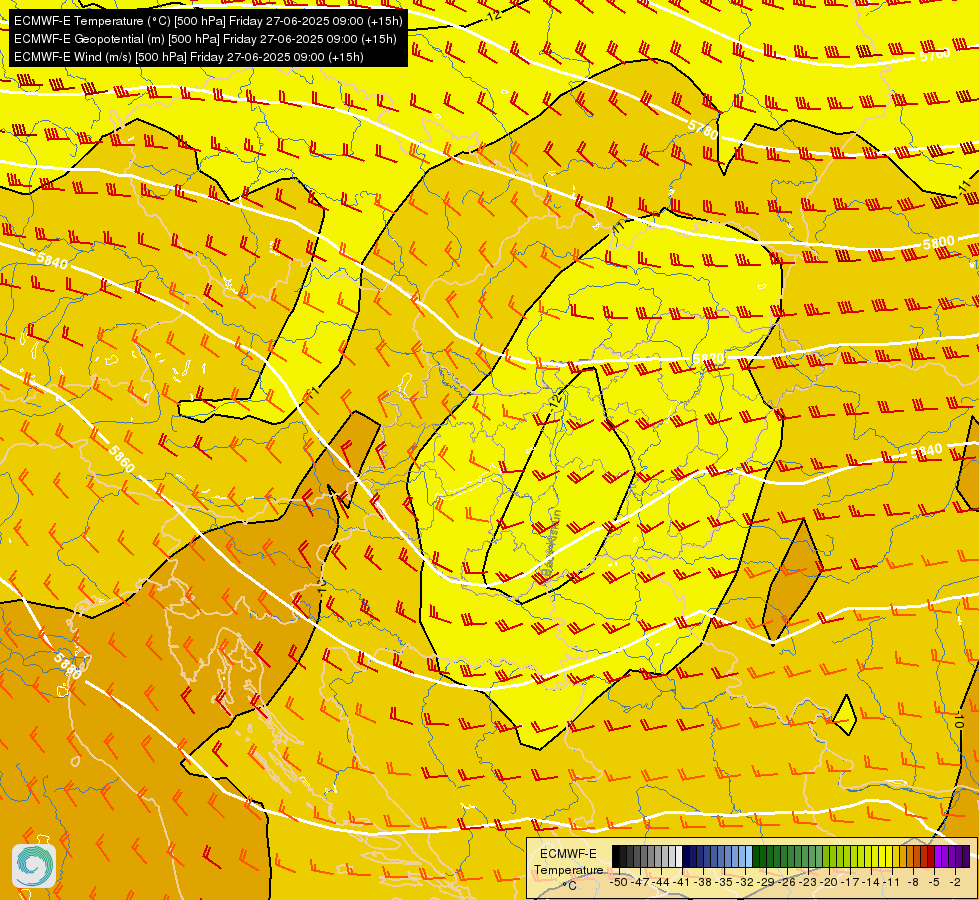Click the -5 legend scale value
This screenshot has height=900, width=979.
(x=934, y=883)
